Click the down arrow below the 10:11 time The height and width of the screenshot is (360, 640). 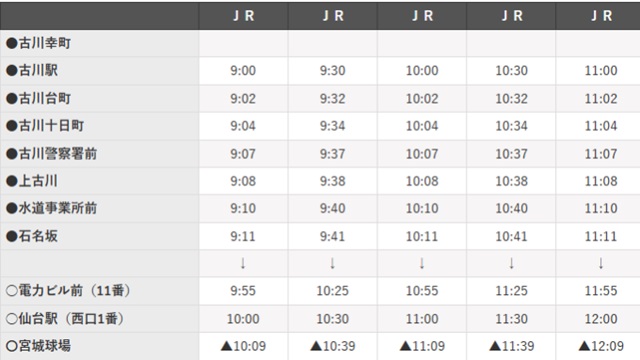422,263
